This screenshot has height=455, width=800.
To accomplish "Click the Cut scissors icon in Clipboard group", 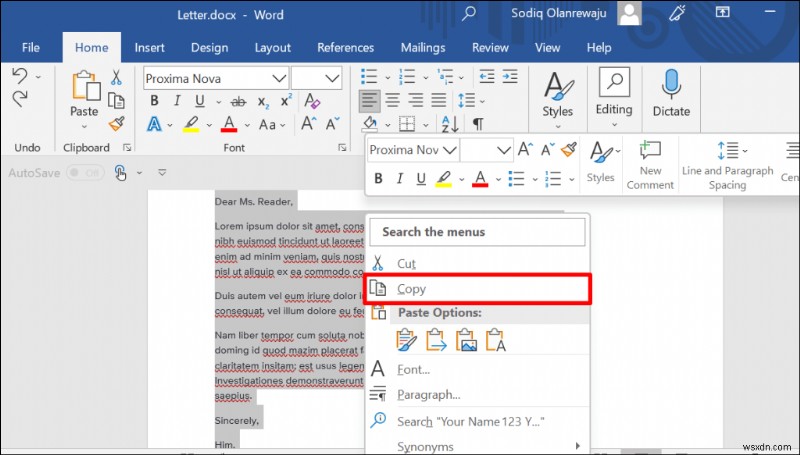I will (116, 78).
